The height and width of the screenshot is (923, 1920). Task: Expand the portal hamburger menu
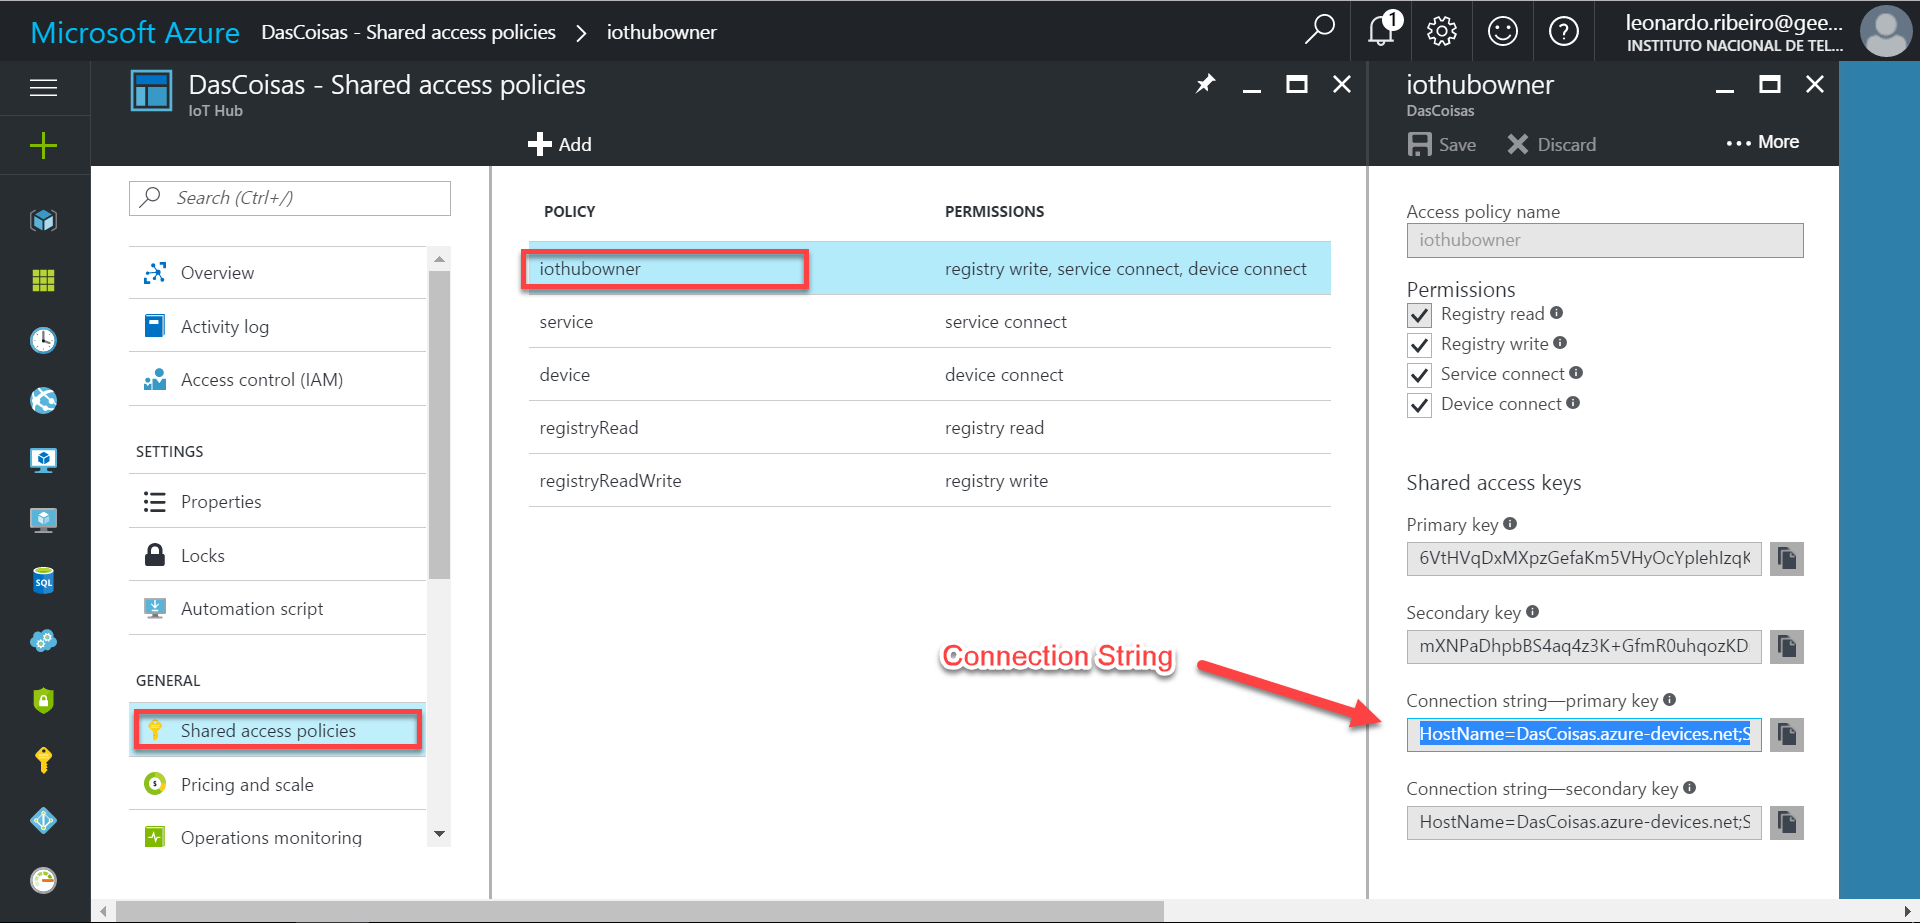coord(44,88)
